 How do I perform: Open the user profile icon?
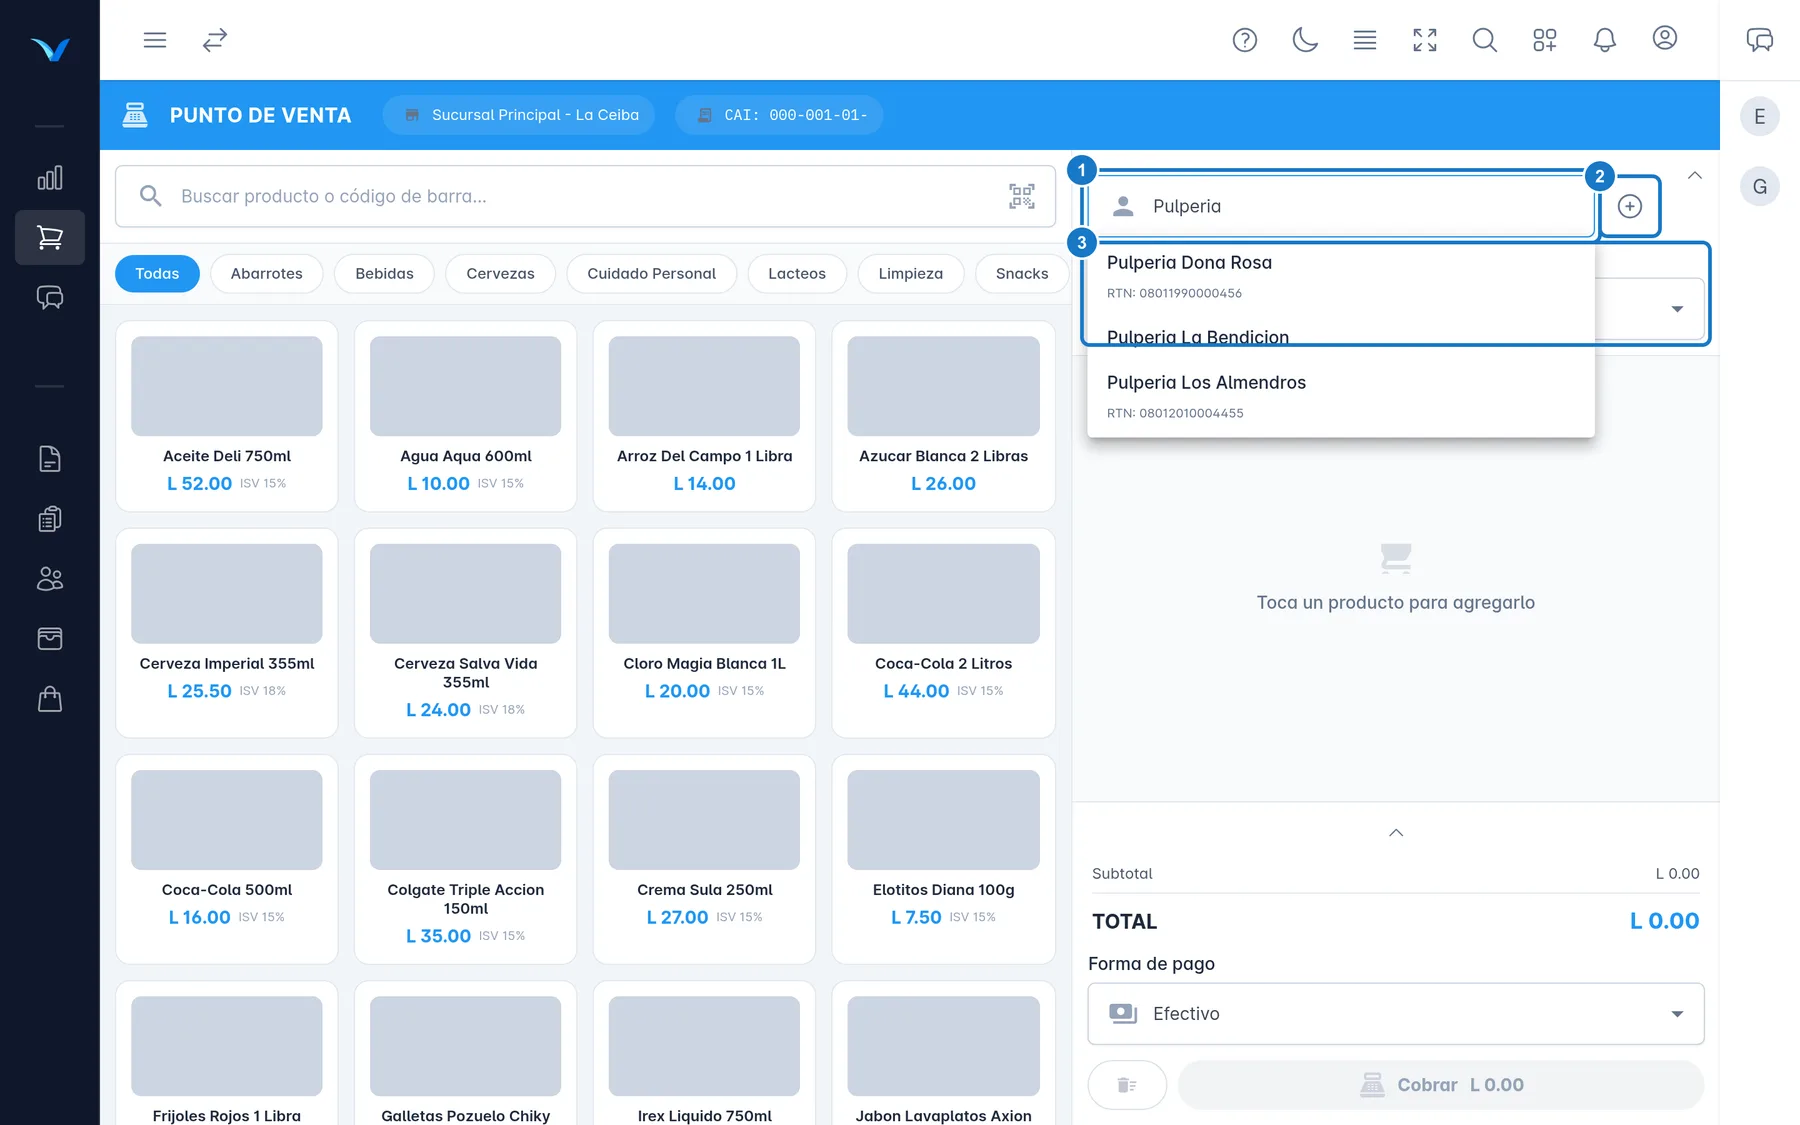pyautogui.click(x=1665, y=38)
